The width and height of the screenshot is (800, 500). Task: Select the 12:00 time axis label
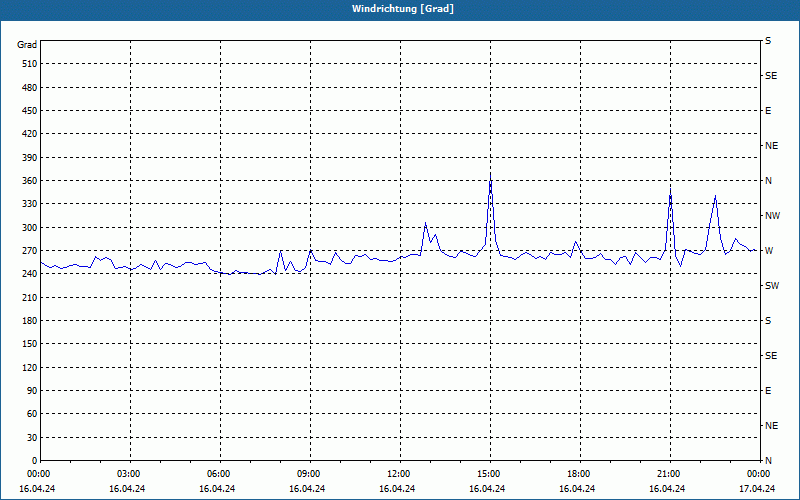[x=398, y=474]
